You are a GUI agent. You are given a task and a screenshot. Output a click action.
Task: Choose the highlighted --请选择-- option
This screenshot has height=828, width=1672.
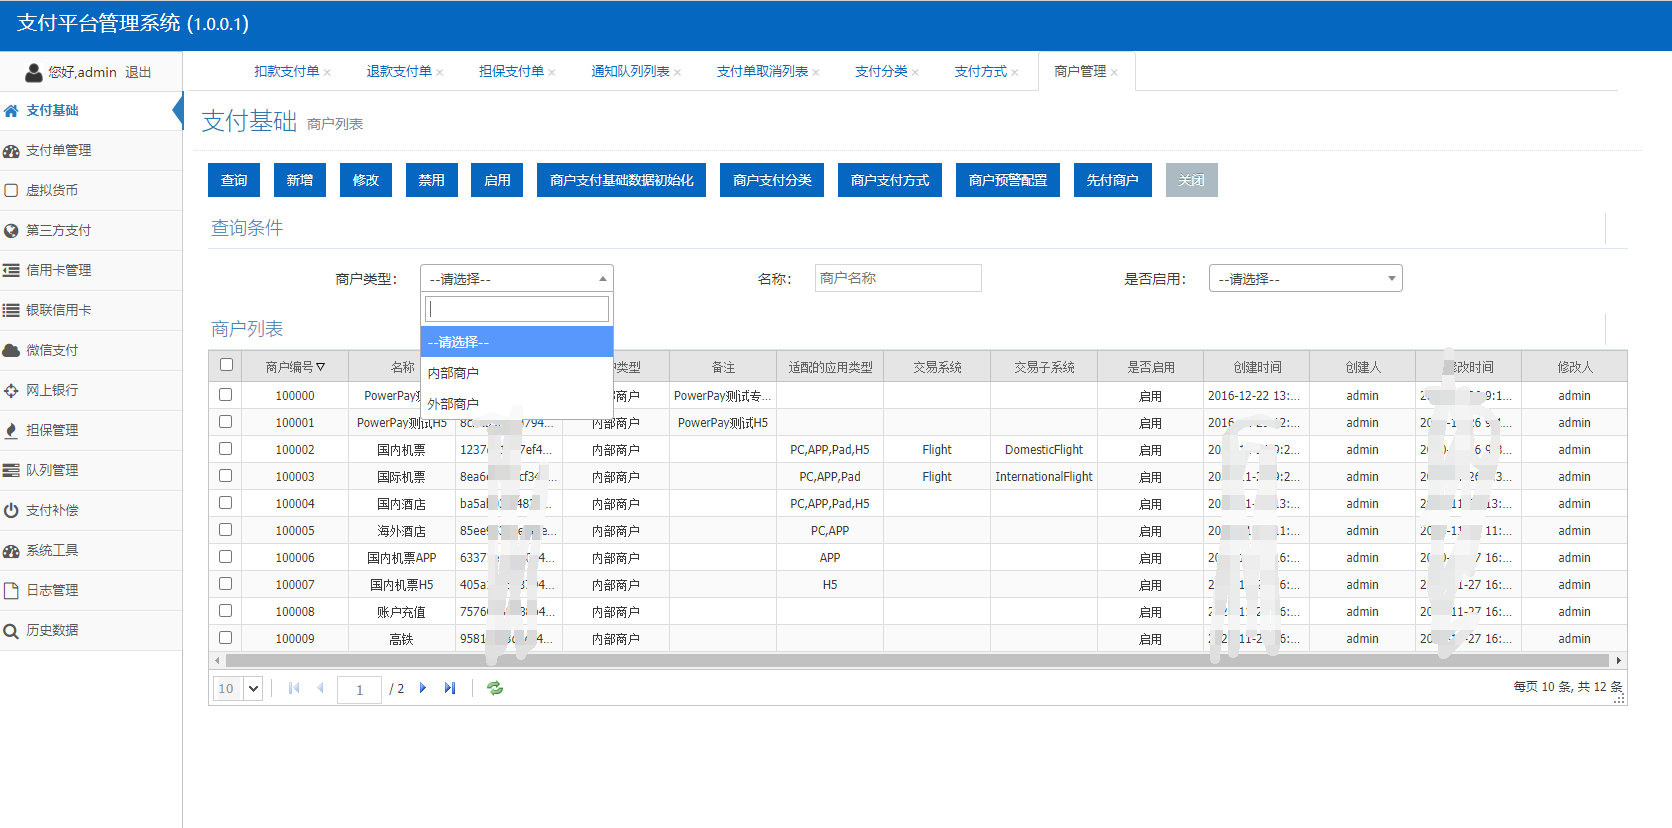pyautogui.click(x=516, y=342)
